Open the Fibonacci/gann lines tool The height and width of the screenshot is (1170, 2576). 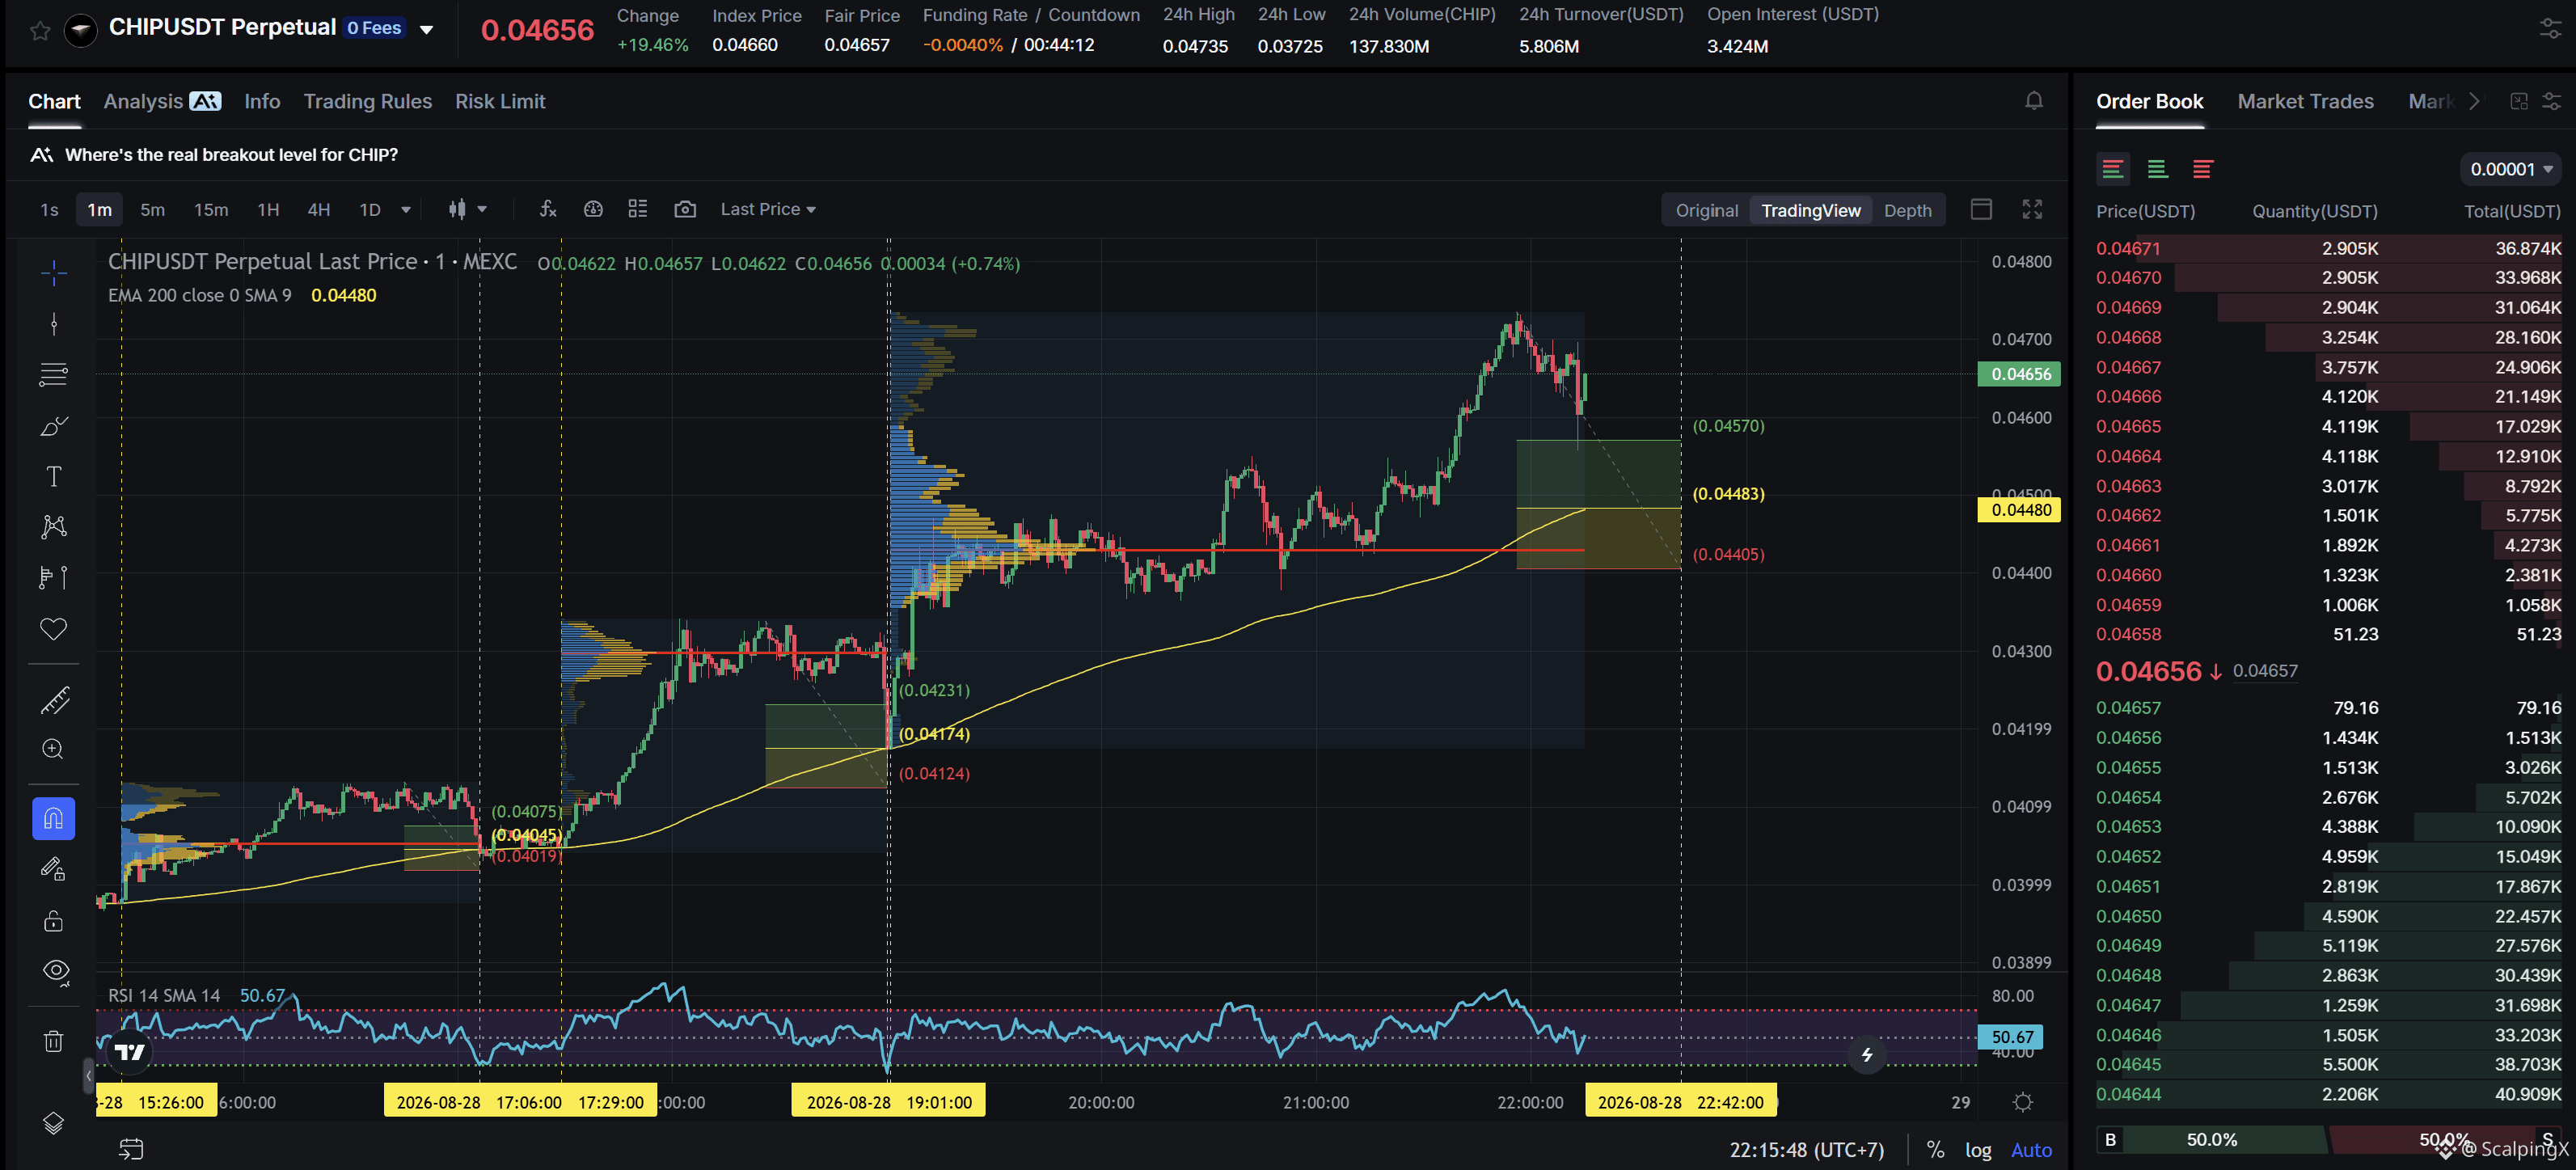tap(54, 374)
